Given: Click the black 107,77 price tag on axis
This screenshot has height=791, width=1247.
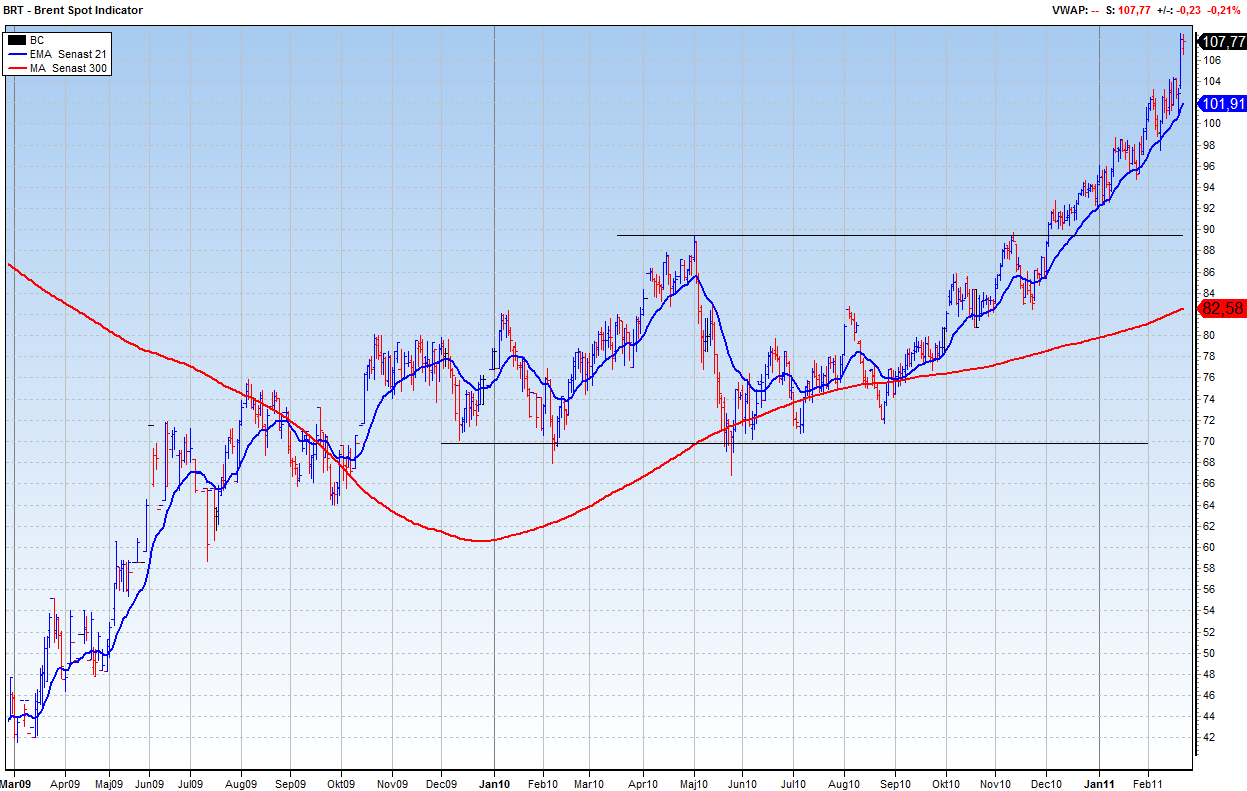Looking at the screenshot, I should (x=1222, y=42).
